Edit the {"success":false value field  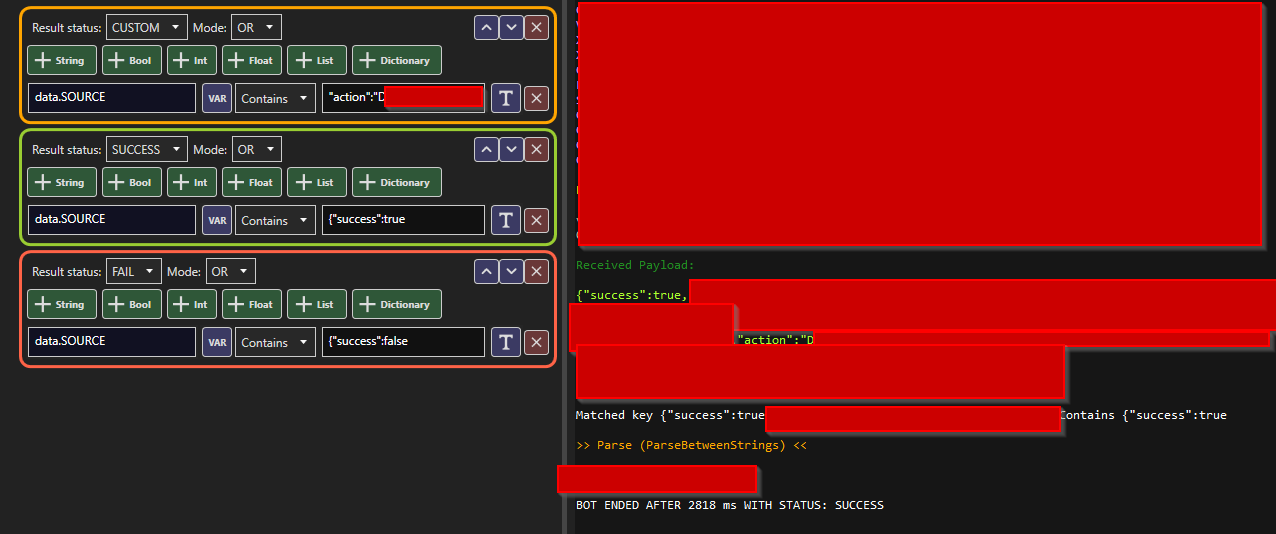coord(403,342)
